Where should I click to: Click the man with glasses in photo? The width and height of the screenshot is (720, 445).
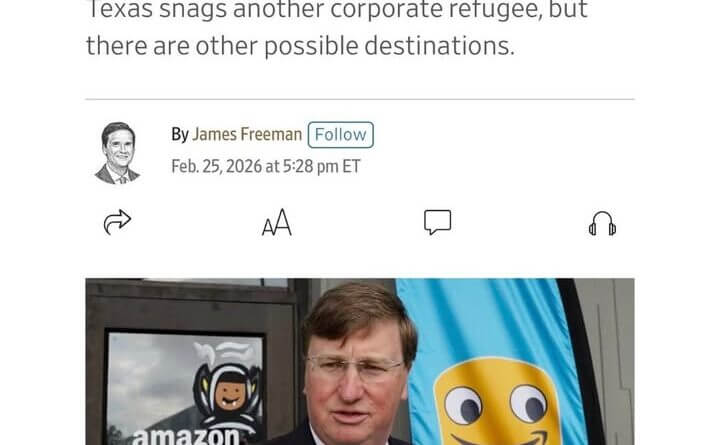click(354, 367)
